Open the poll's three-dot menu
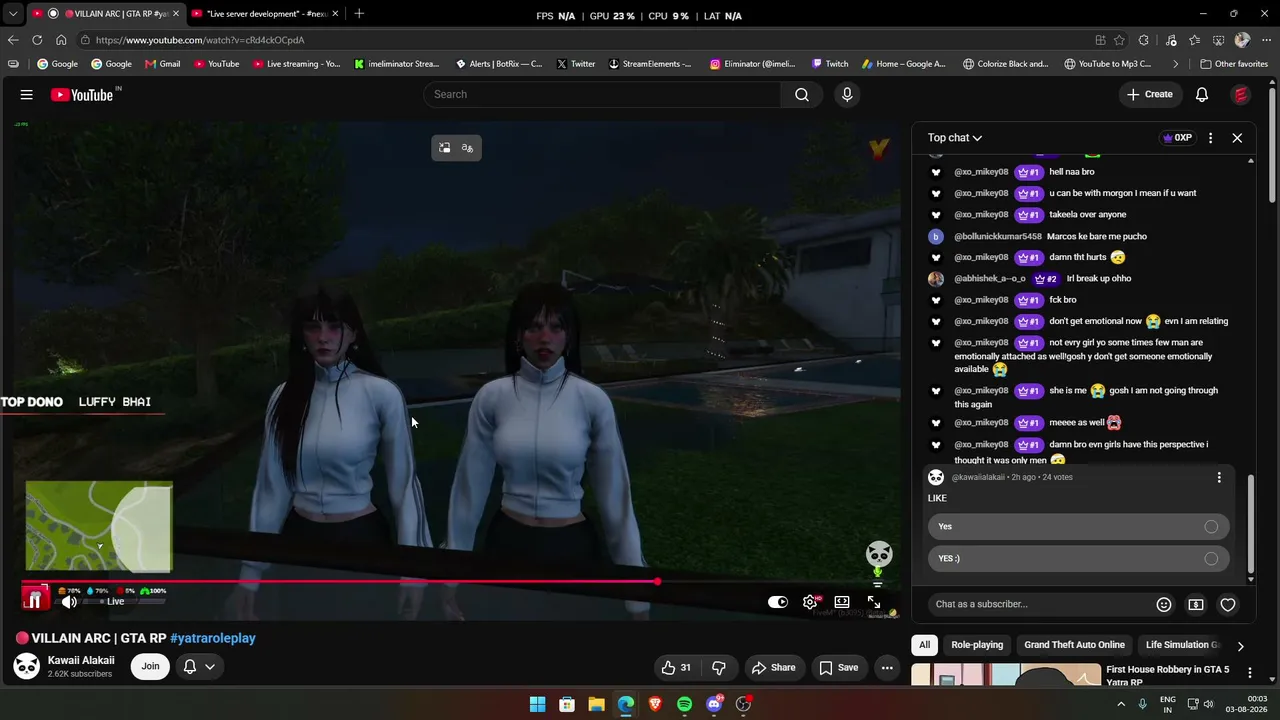This screenshot has width=1280, height=720. pos(1219,478)
